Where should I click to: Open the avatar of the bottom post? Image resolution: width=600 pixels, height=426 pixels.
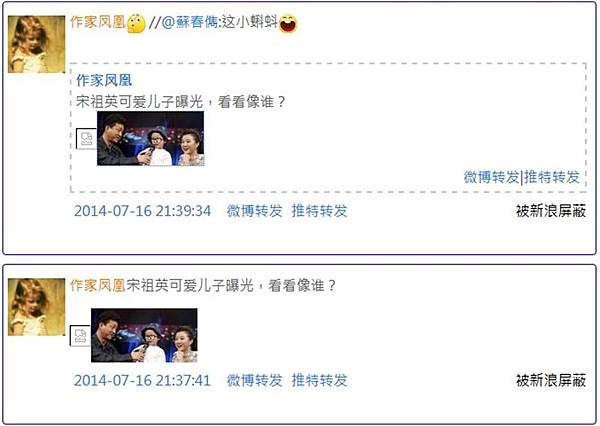click(37, 307)
